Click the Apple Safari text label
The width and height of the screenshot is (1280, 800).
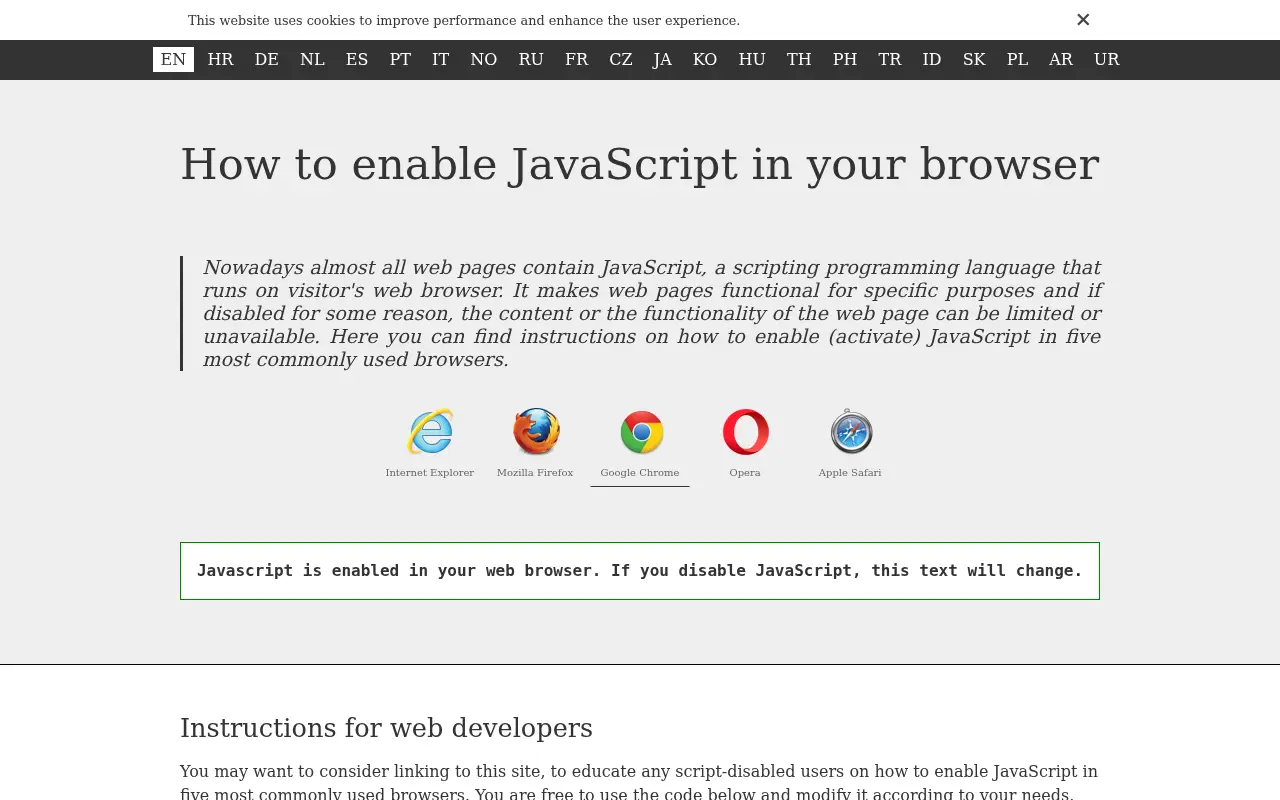[x=850, y=473]
